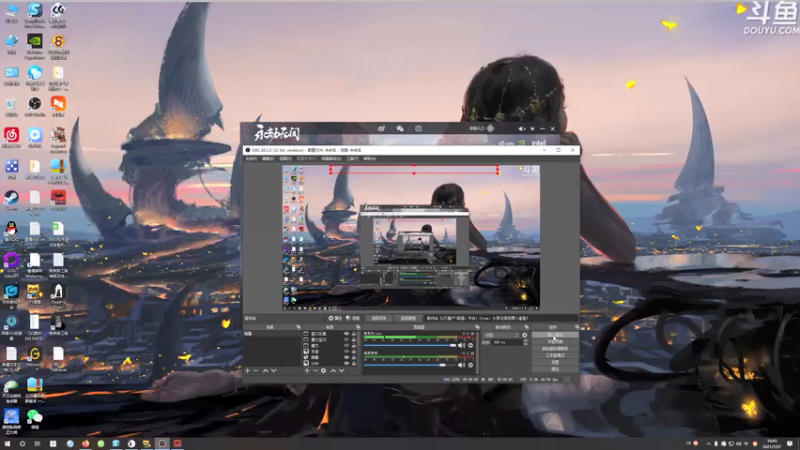Adjust the transition duration stepper arrows

tap(526, 342)
